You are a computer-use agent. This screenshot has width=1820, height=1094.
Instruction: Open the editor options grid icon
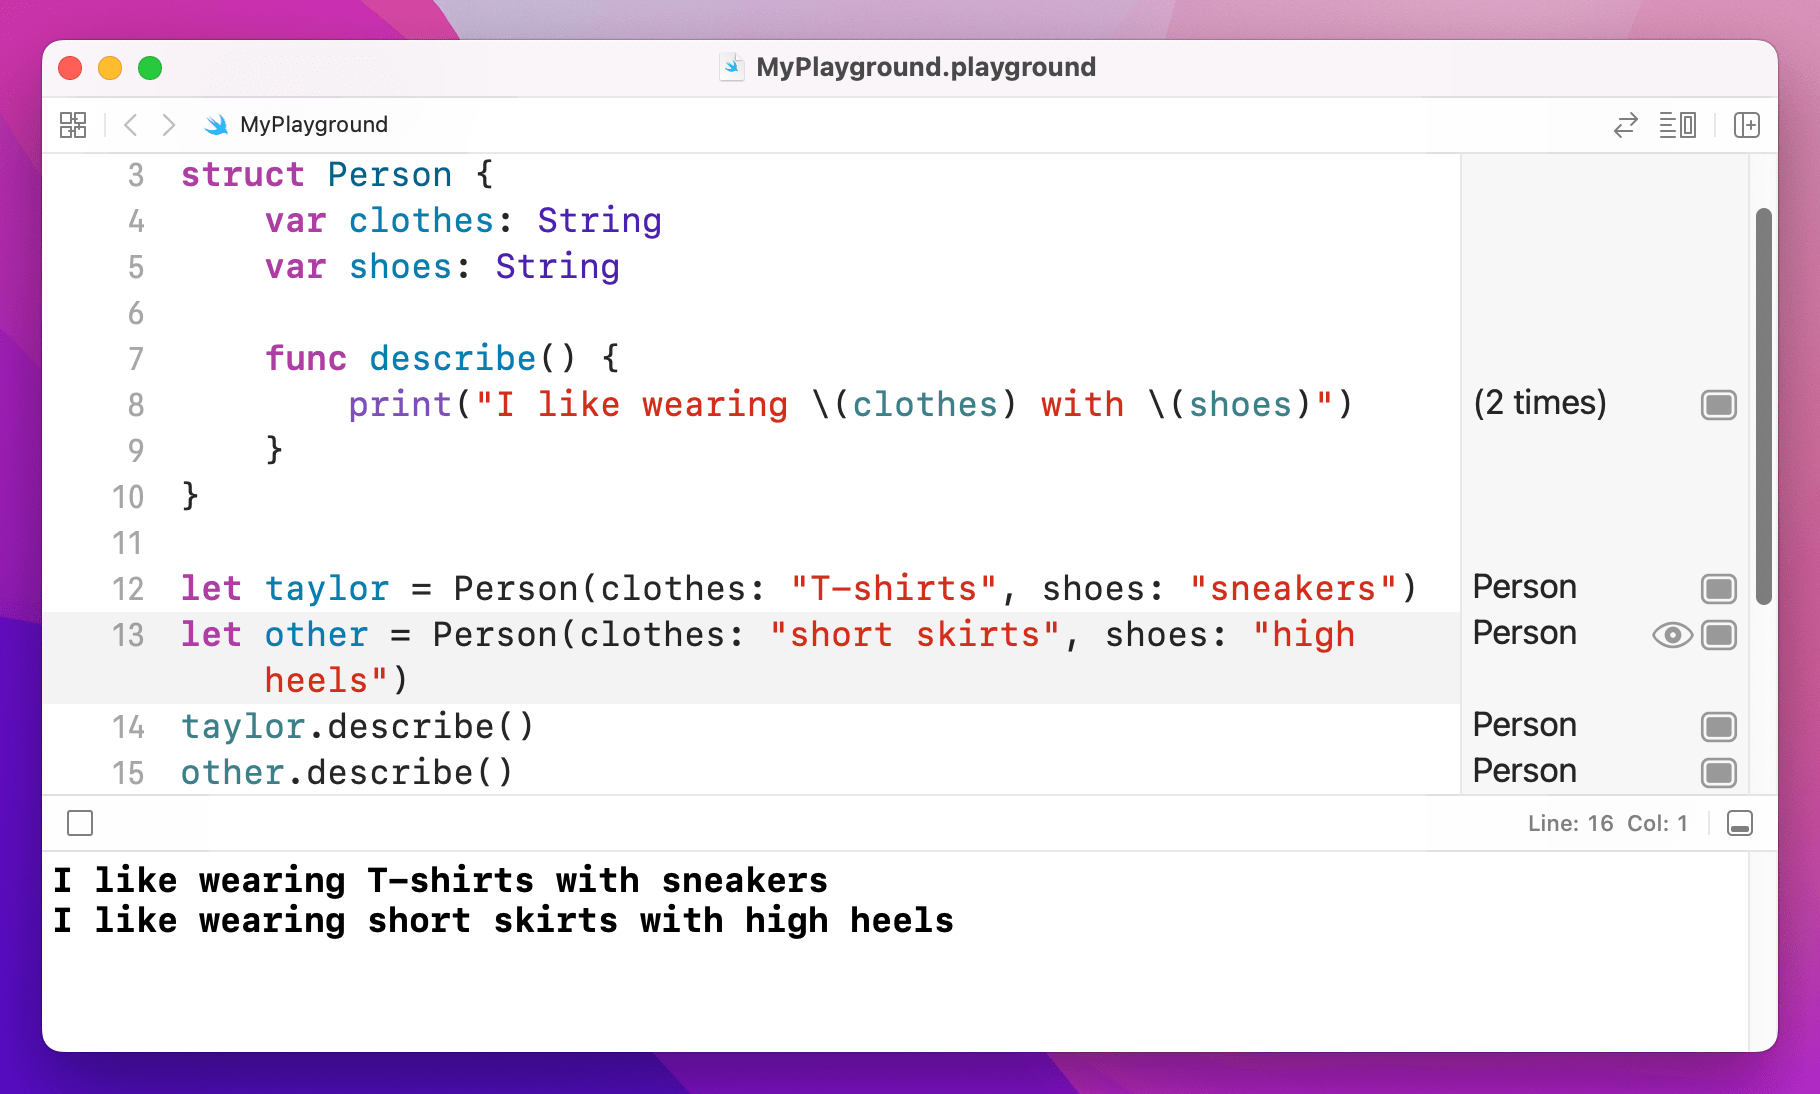tap(73, 125)
